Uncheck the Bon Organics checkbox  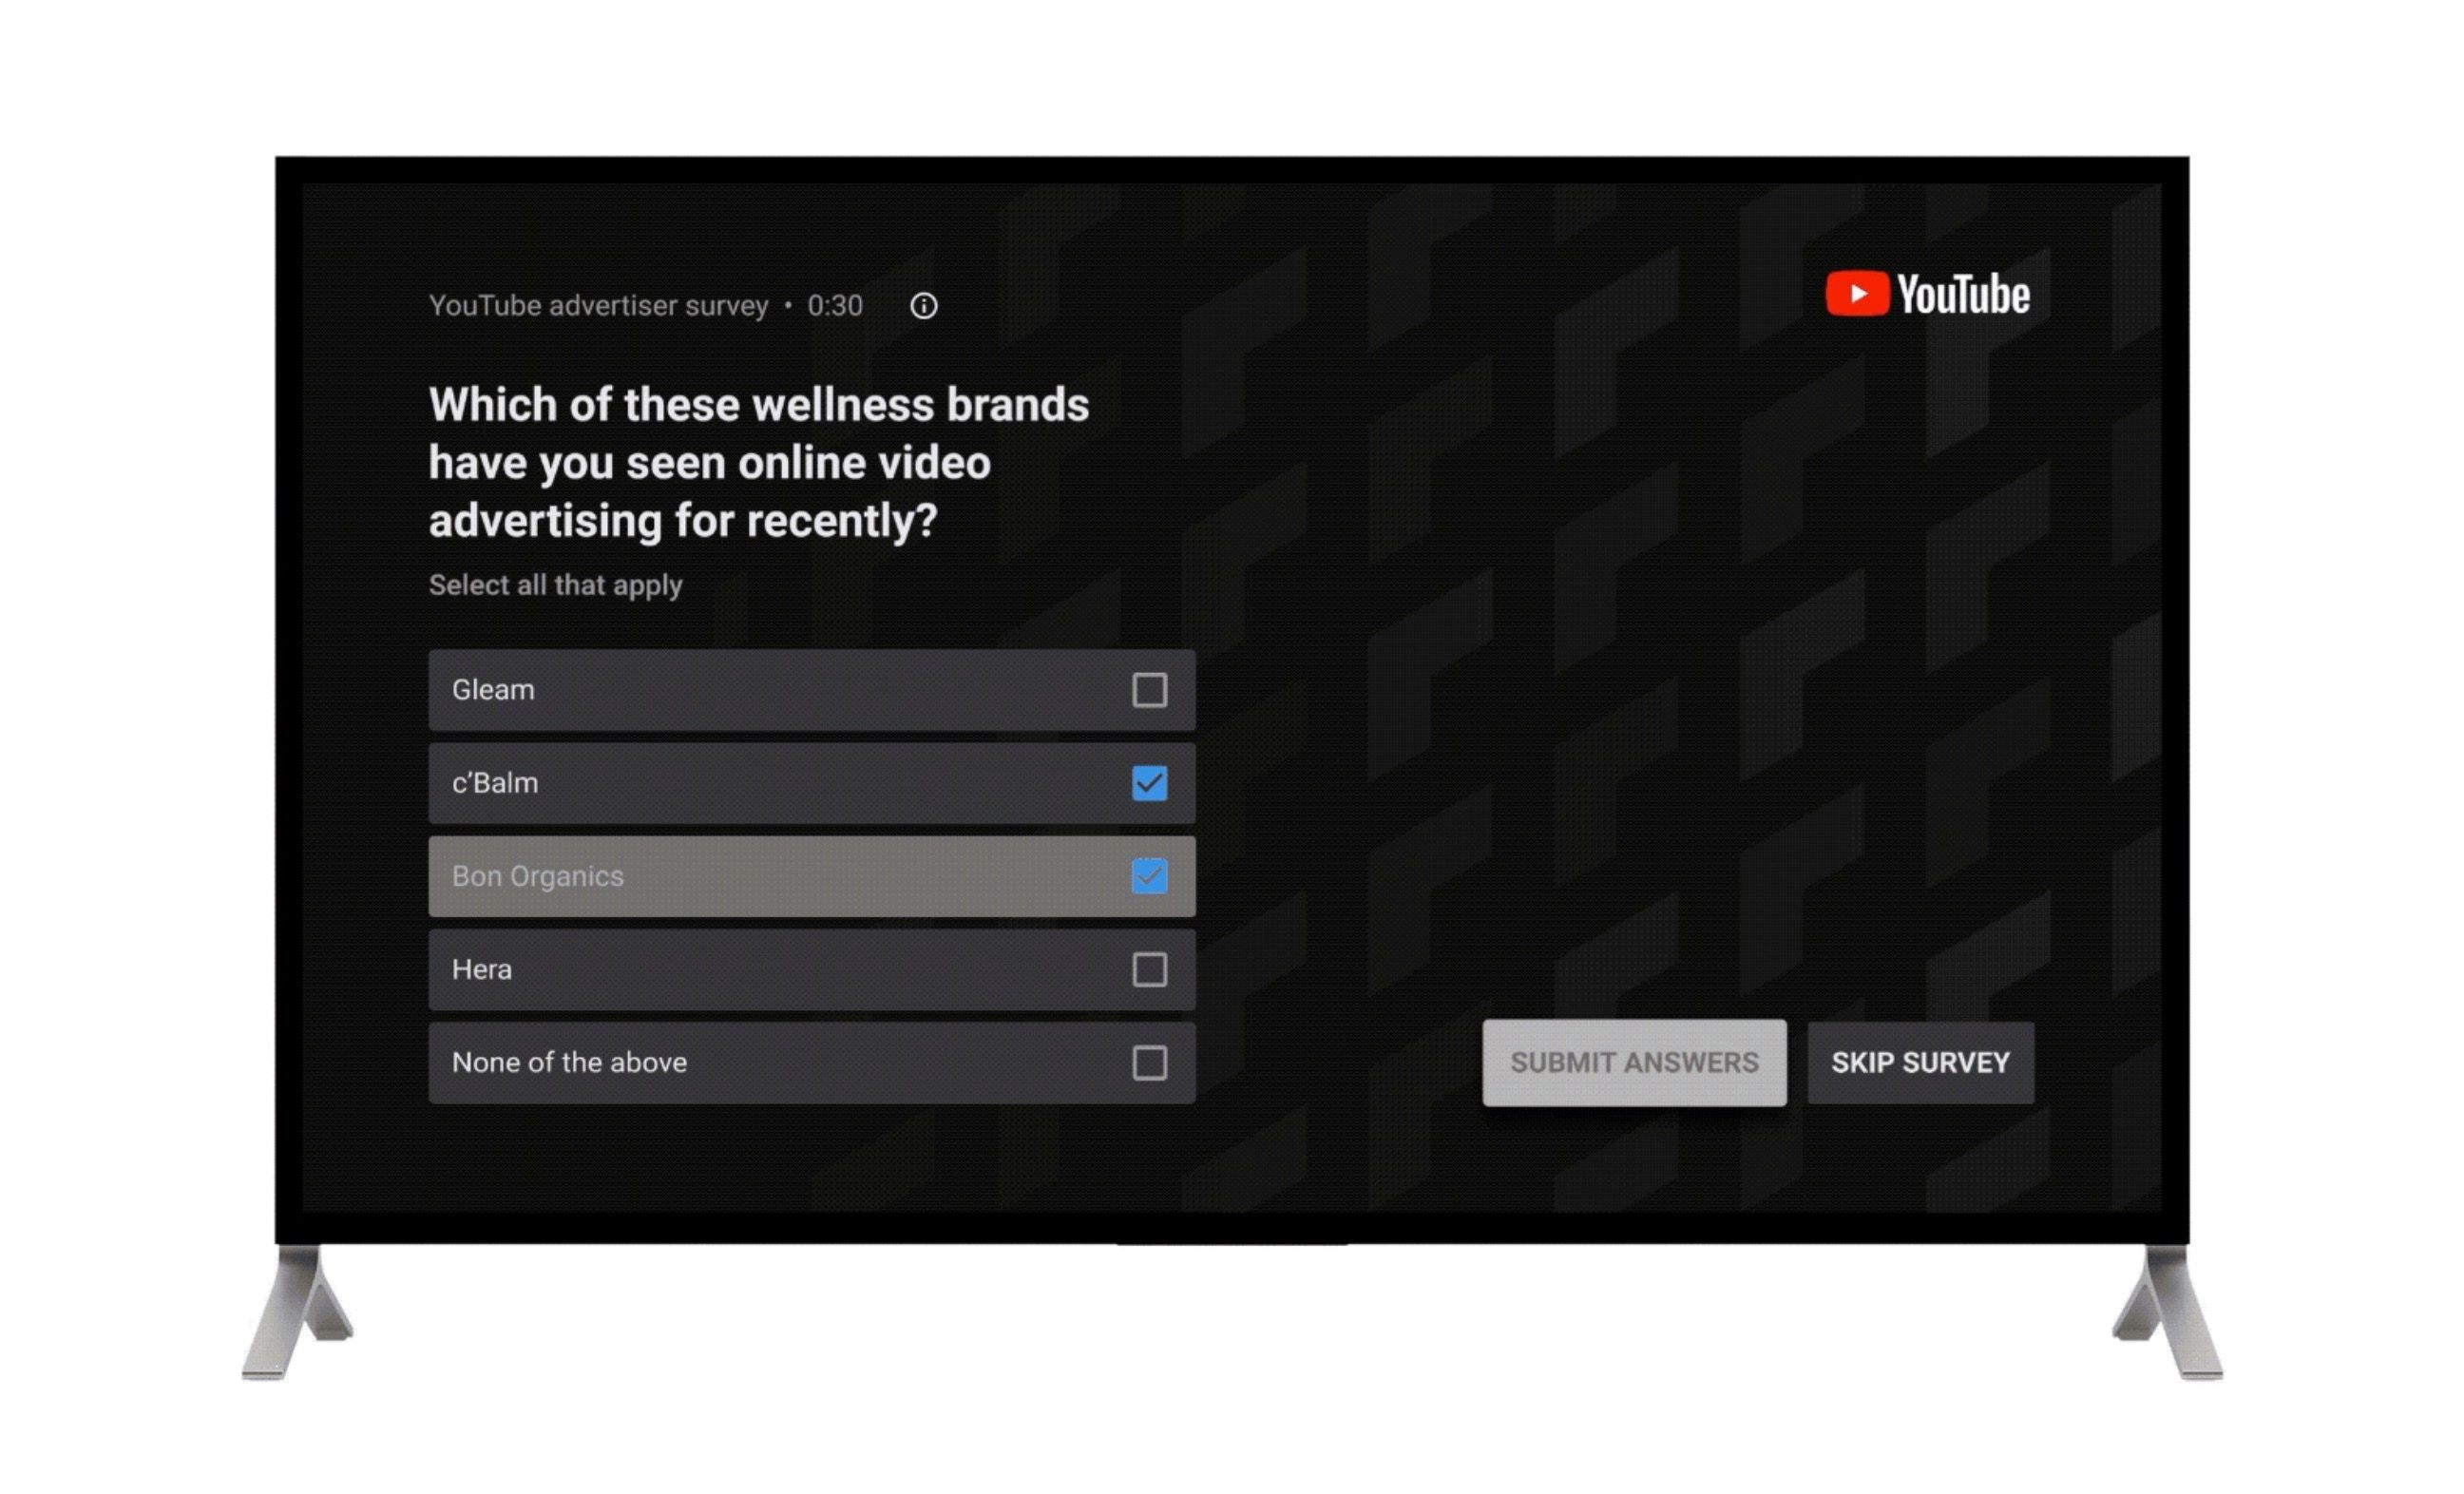point(1149,876)
